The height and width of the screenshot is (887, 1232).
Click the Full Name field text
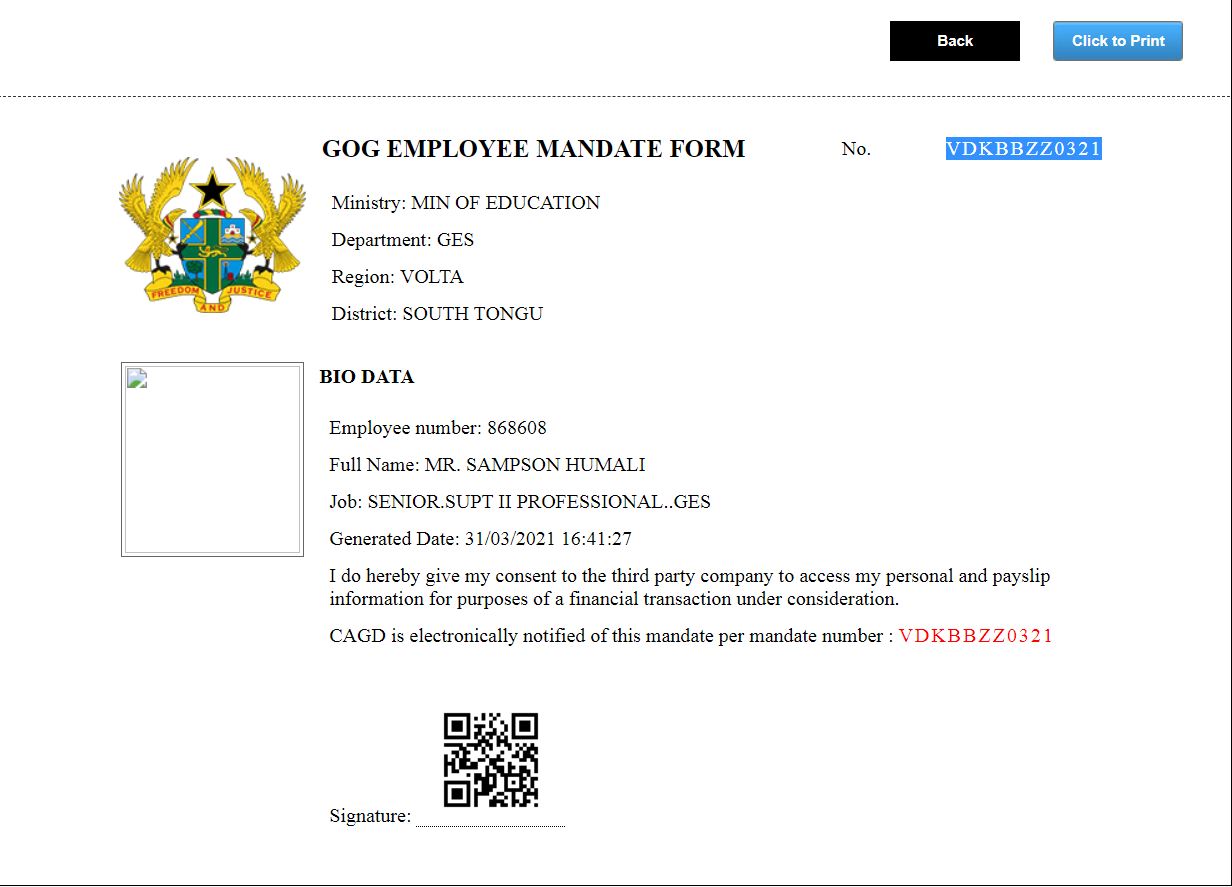[486, 465]
